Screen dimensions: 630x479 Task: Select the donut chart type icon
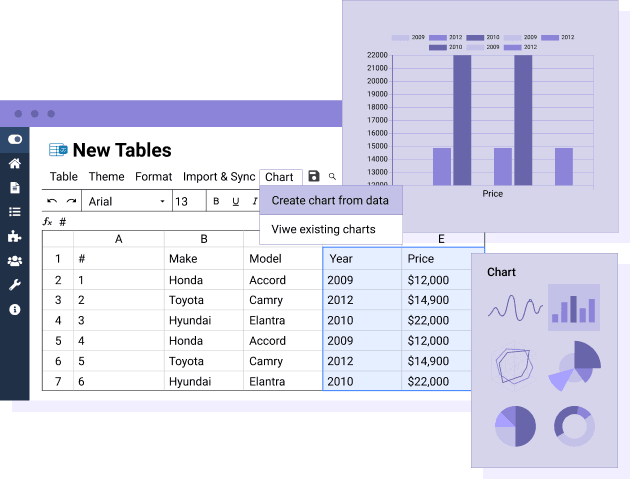[x=574, y=426]
